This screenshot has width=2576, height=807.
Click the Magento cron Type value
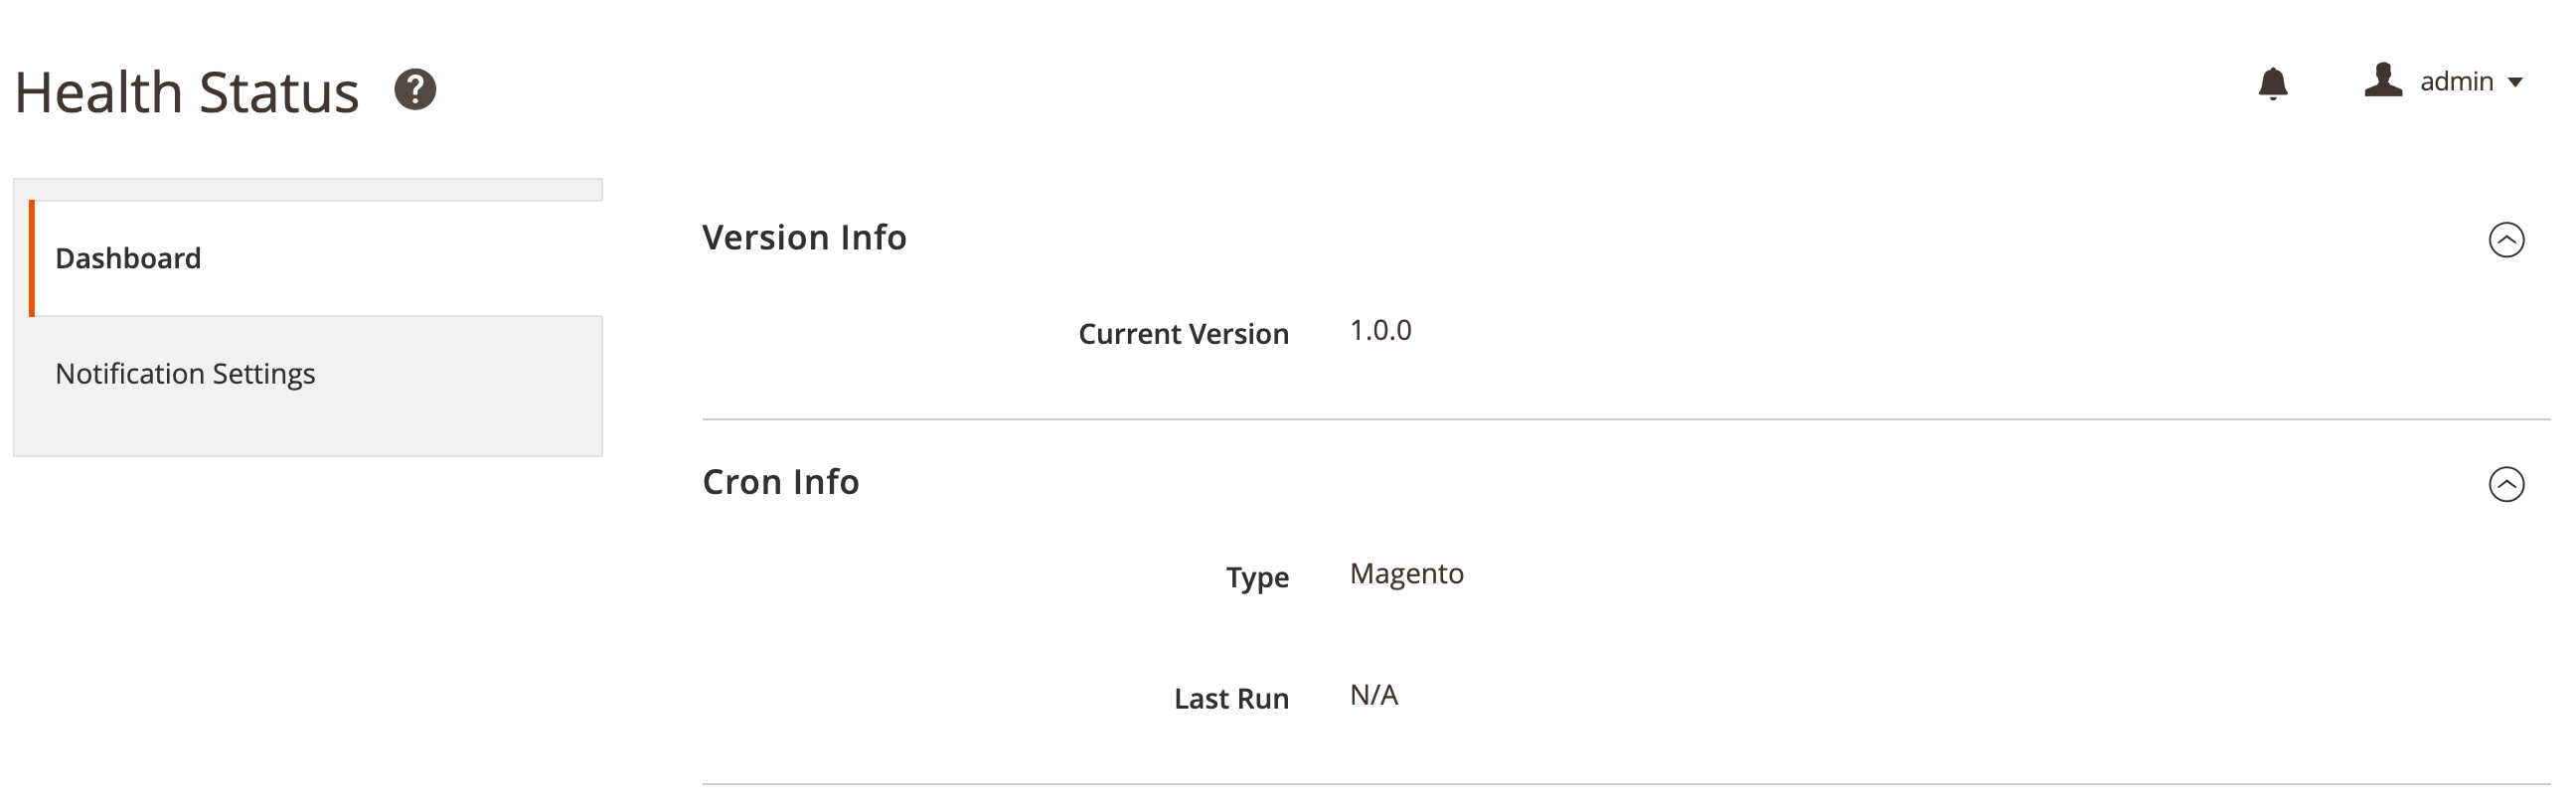pyautogui.click(x=1406, y=574)
